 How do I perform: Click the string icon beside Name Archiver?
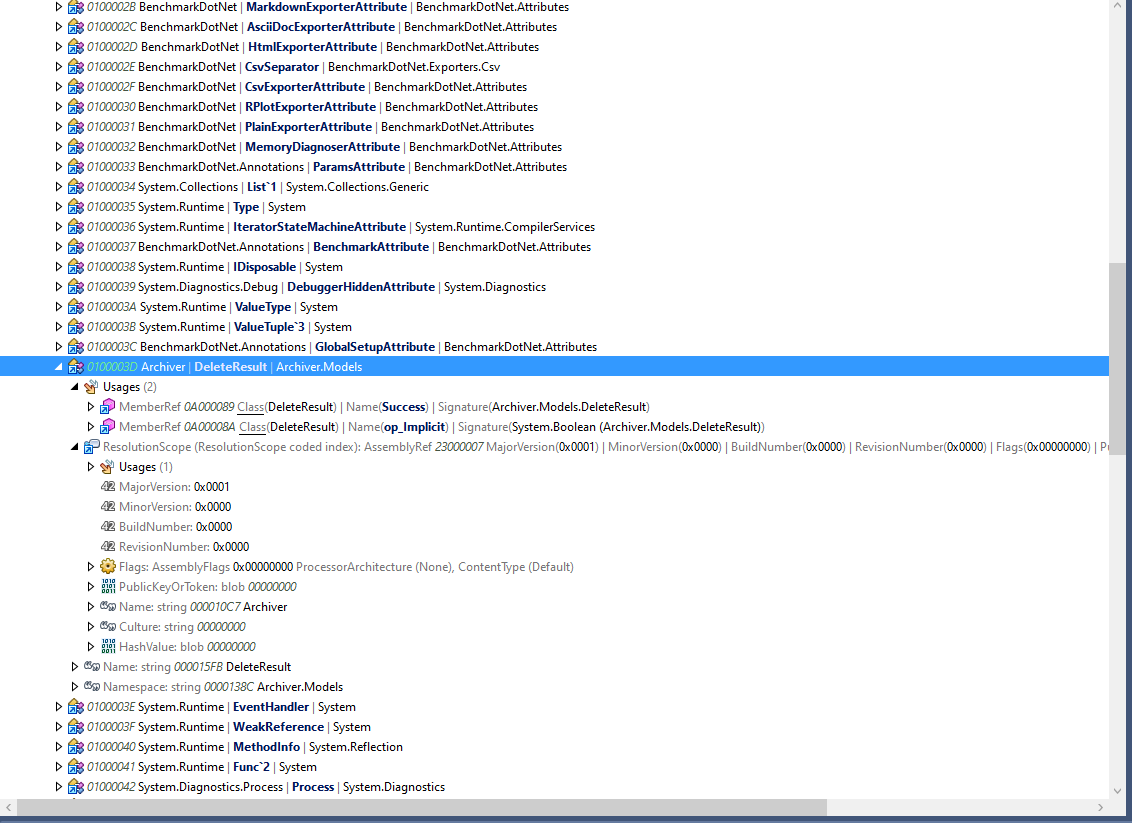[108, 606]
